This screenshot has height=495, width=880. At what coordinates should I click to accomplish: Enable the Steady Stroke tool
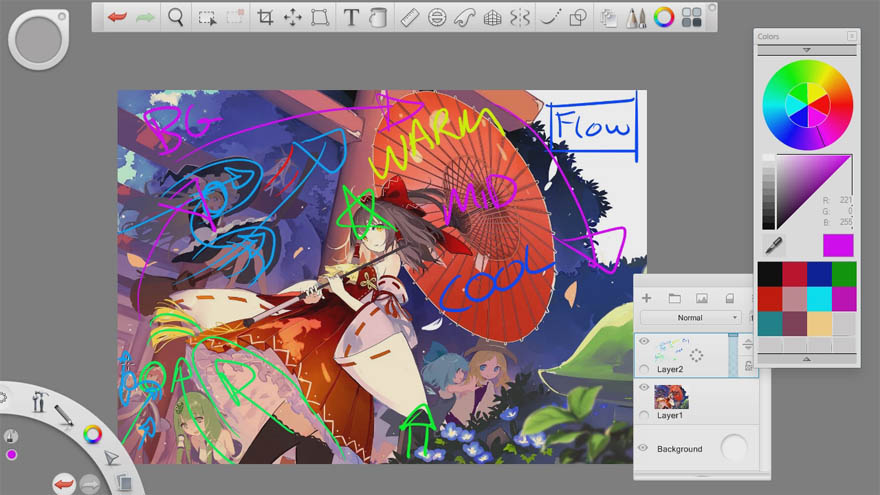(x=551, y=18)
